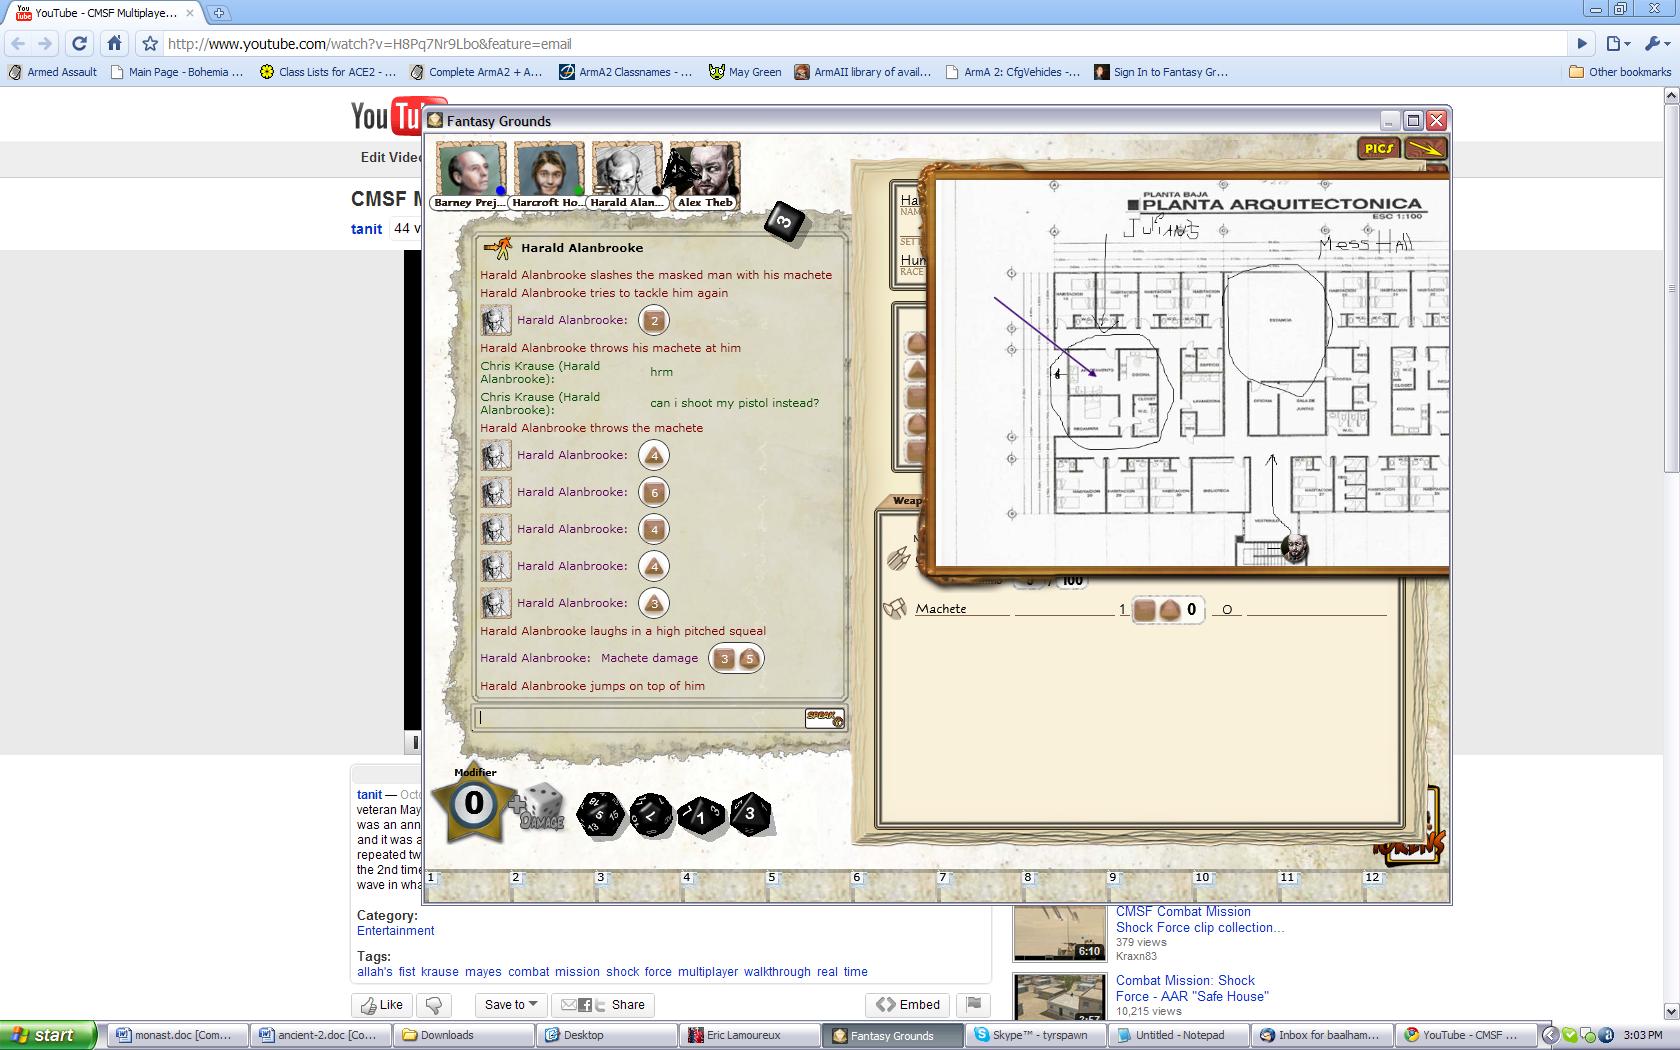The image size is (1680, 1050).
Task: Click the yellow arrow pointer tool
Action: [x=1425, y=148]
